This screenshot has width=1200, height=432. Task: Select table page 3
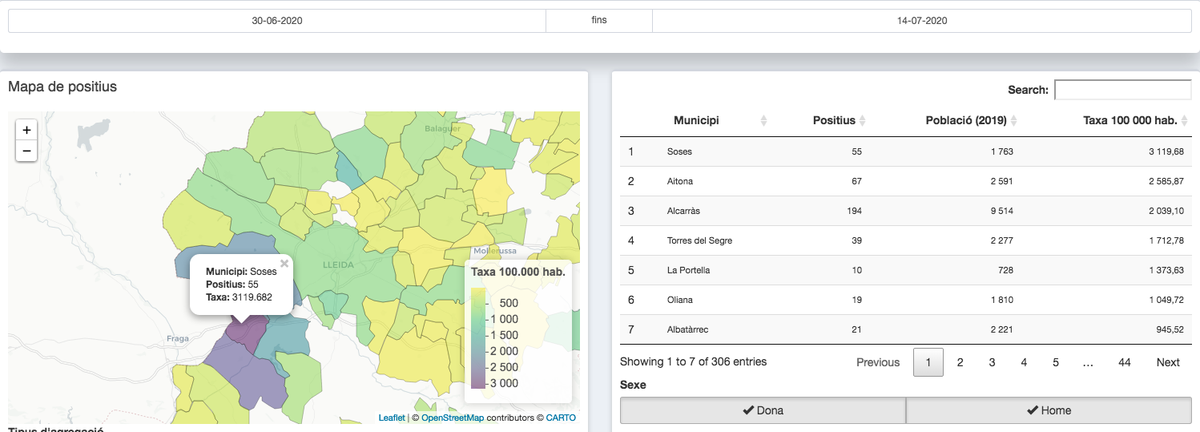pos(992,362)
